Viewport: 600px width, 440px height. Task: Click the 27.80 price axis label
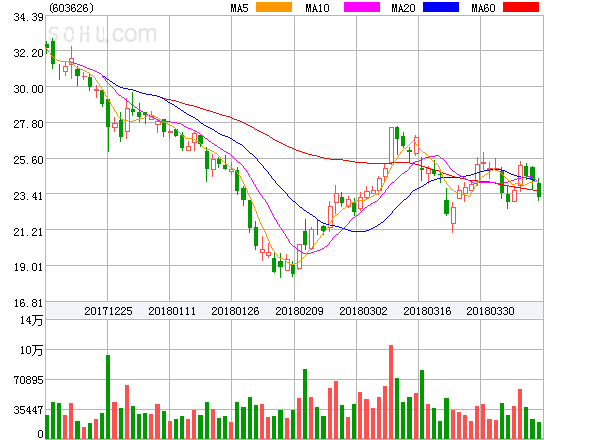(28, 124)
